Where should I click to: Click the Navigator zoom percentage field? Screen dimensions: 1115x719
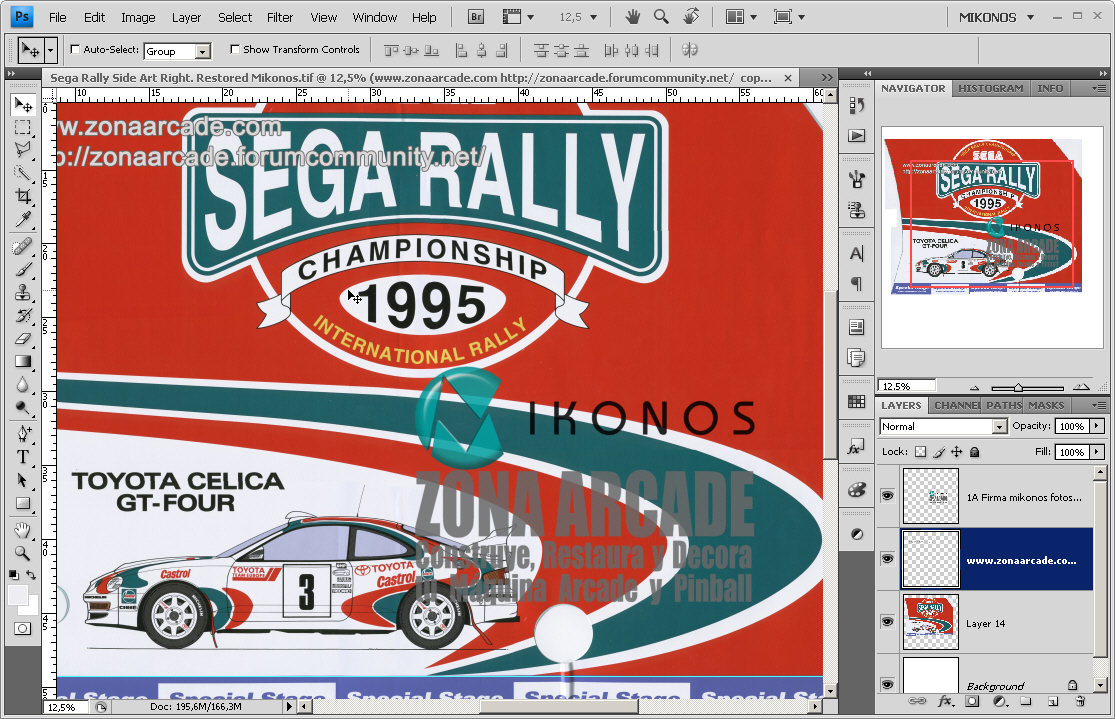(907, 386)
